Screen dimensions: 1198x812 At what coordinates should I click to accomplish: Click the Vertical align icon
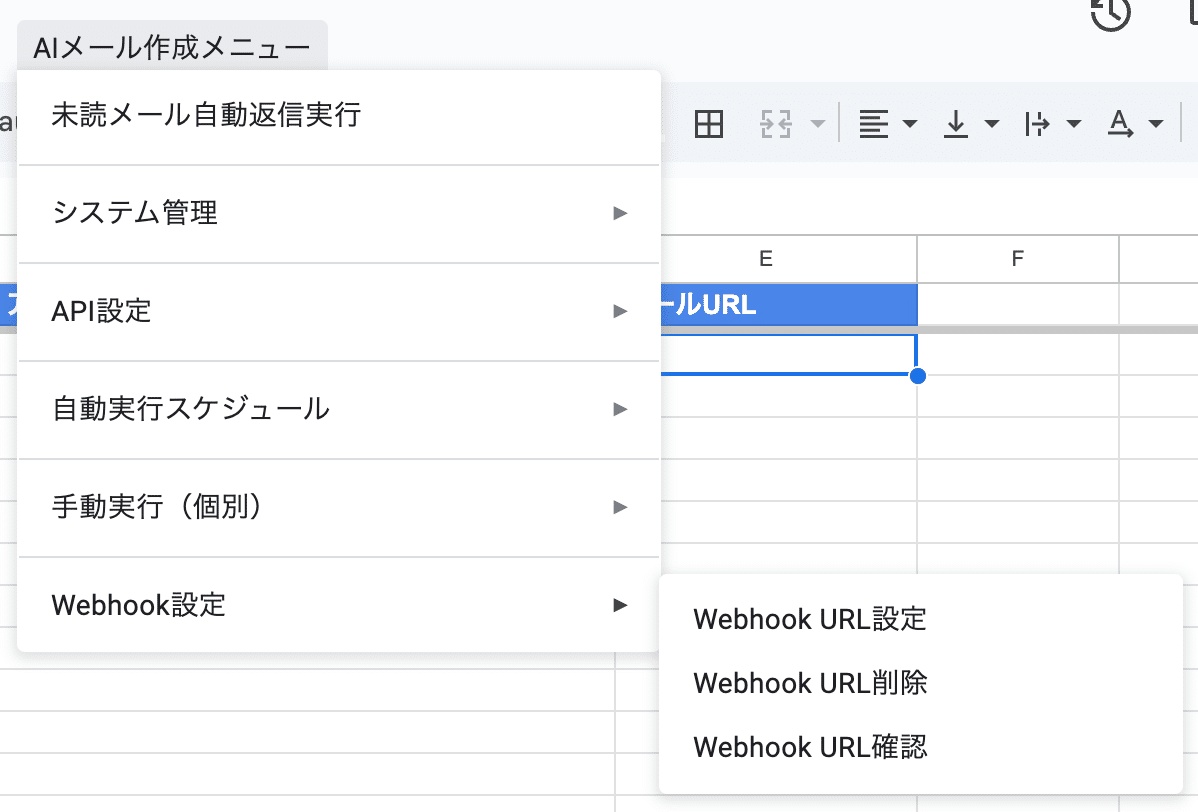pos(957,125)
